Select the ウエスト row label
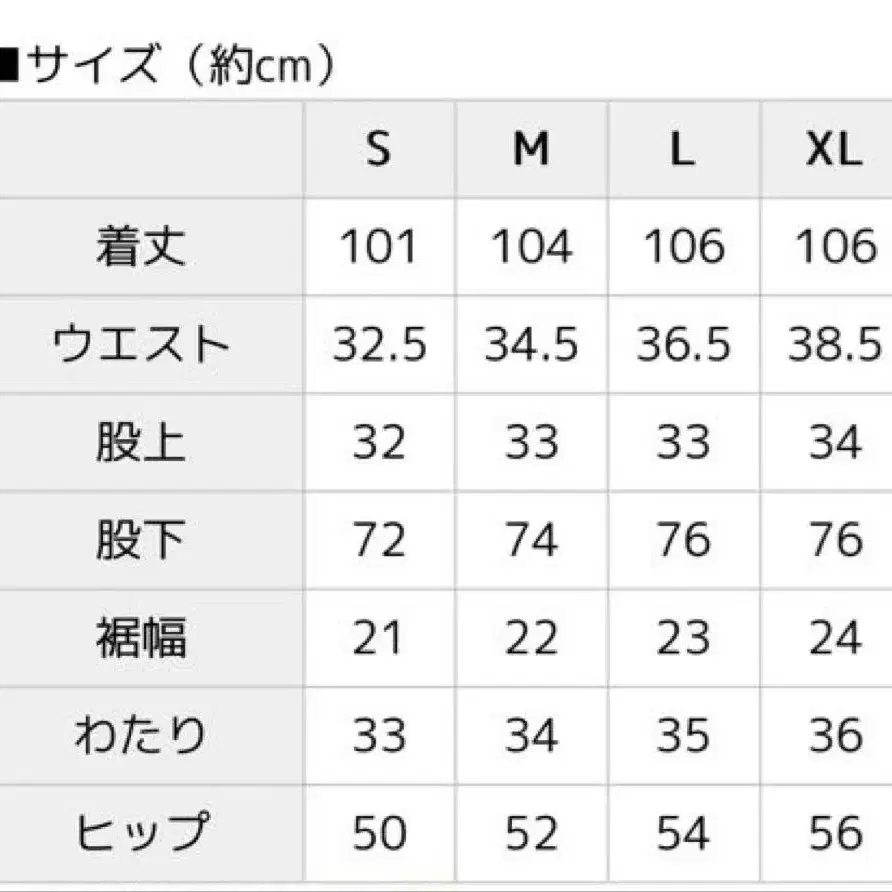This screenshot has height=892, width=892. point(141,345)
